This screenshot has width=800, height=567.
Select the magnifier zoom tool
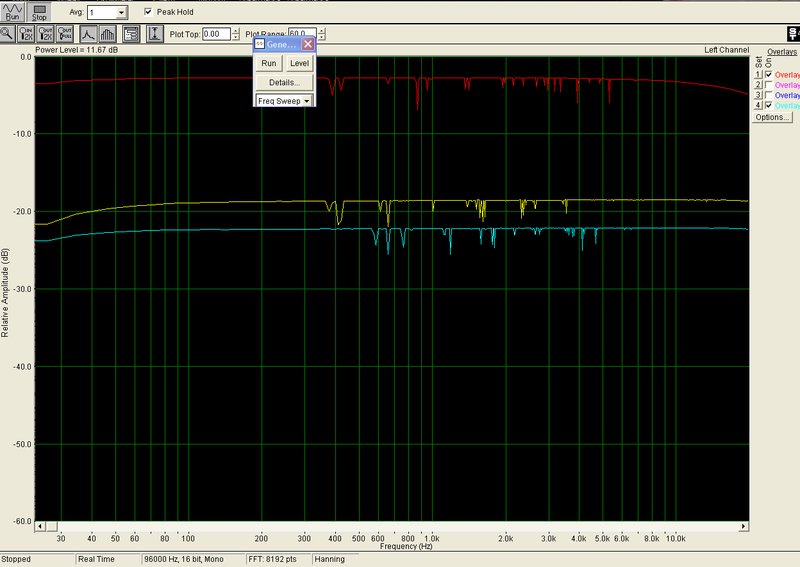point(7,34)
